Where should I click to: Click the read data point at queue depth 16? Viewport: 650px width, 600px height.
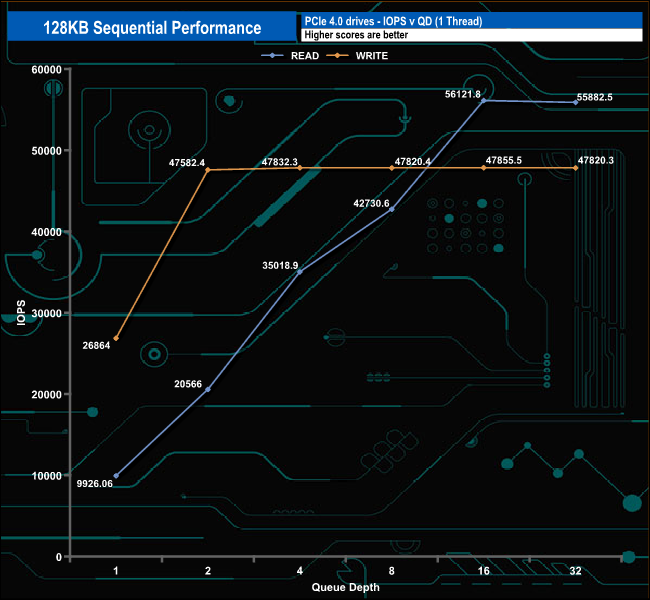point(483,100)
